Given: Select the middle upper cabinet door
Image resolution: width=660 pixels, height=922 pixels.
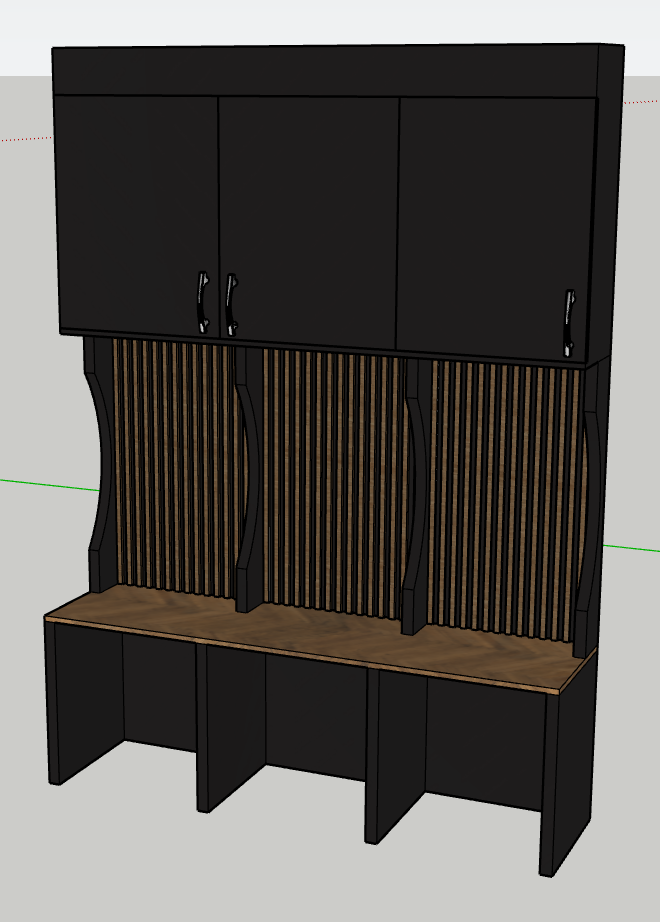Looking at the screenshot, I should 309,223.
